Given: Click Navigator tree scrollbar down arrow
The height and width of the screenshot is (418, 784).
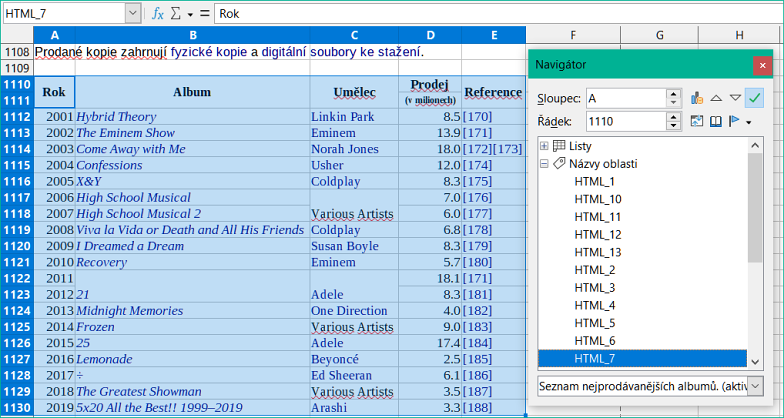Looking at the screenshot, I should 755,362.
